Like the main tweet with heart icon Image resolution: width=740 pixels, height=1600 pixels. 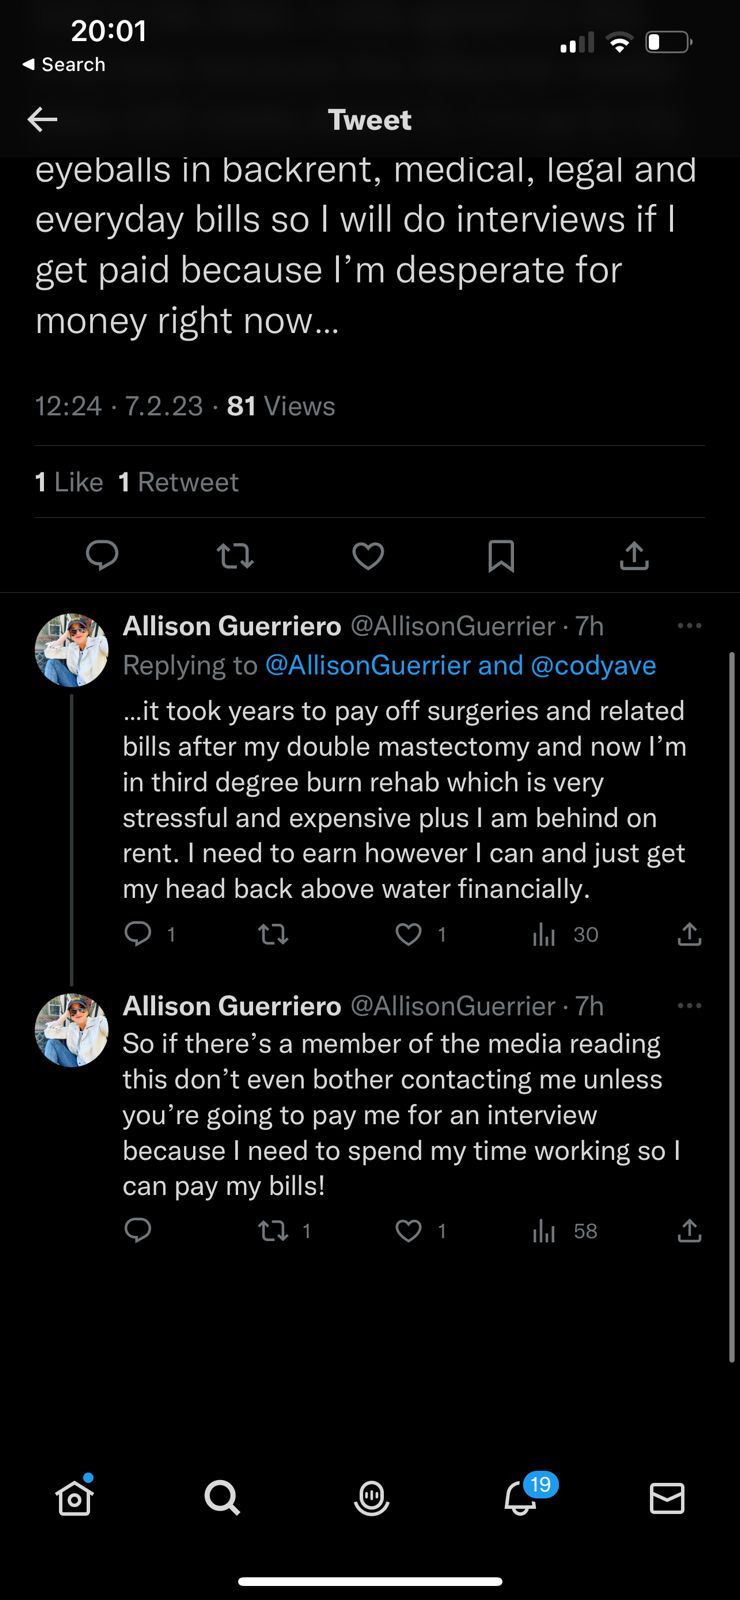[368, 555]
